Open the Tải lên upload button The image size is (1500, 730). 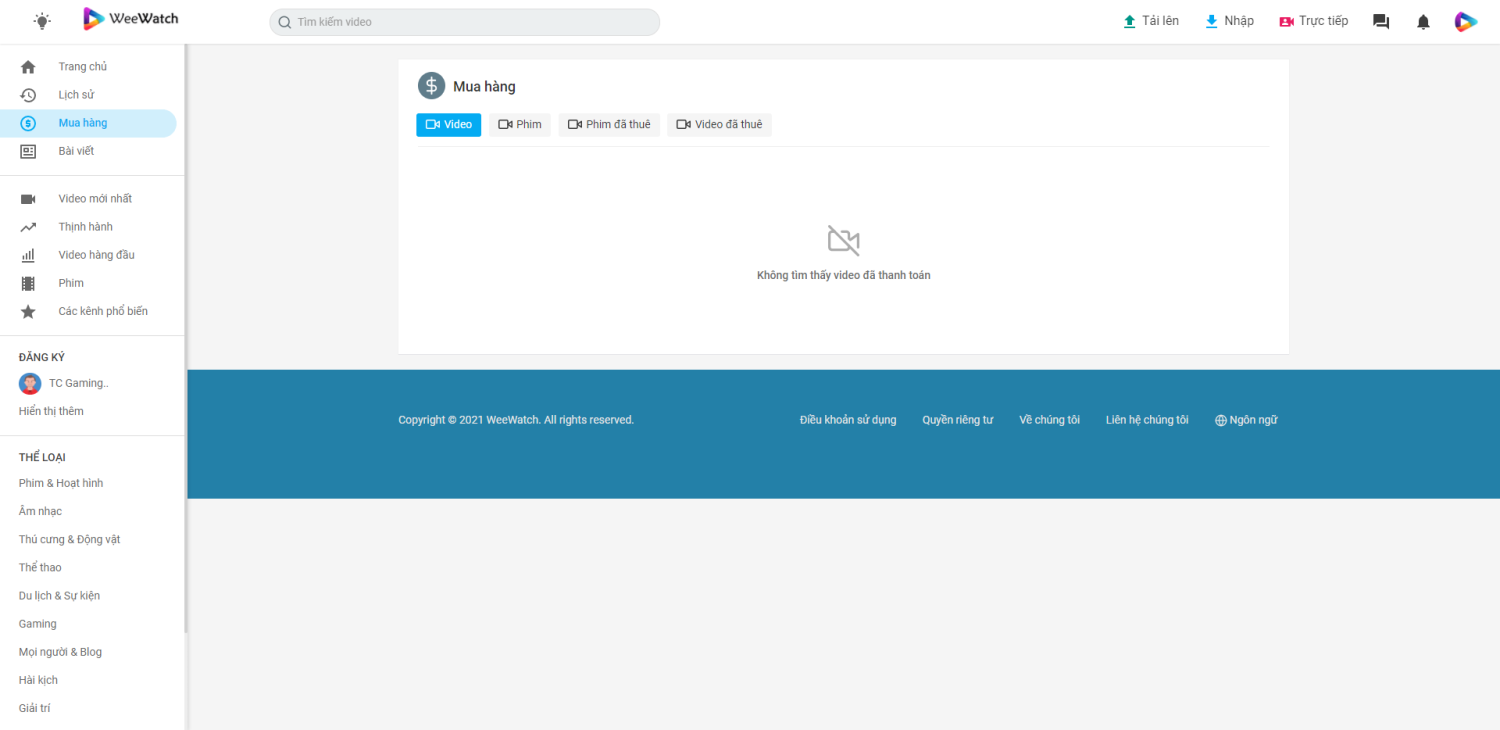pos(1151,21)
